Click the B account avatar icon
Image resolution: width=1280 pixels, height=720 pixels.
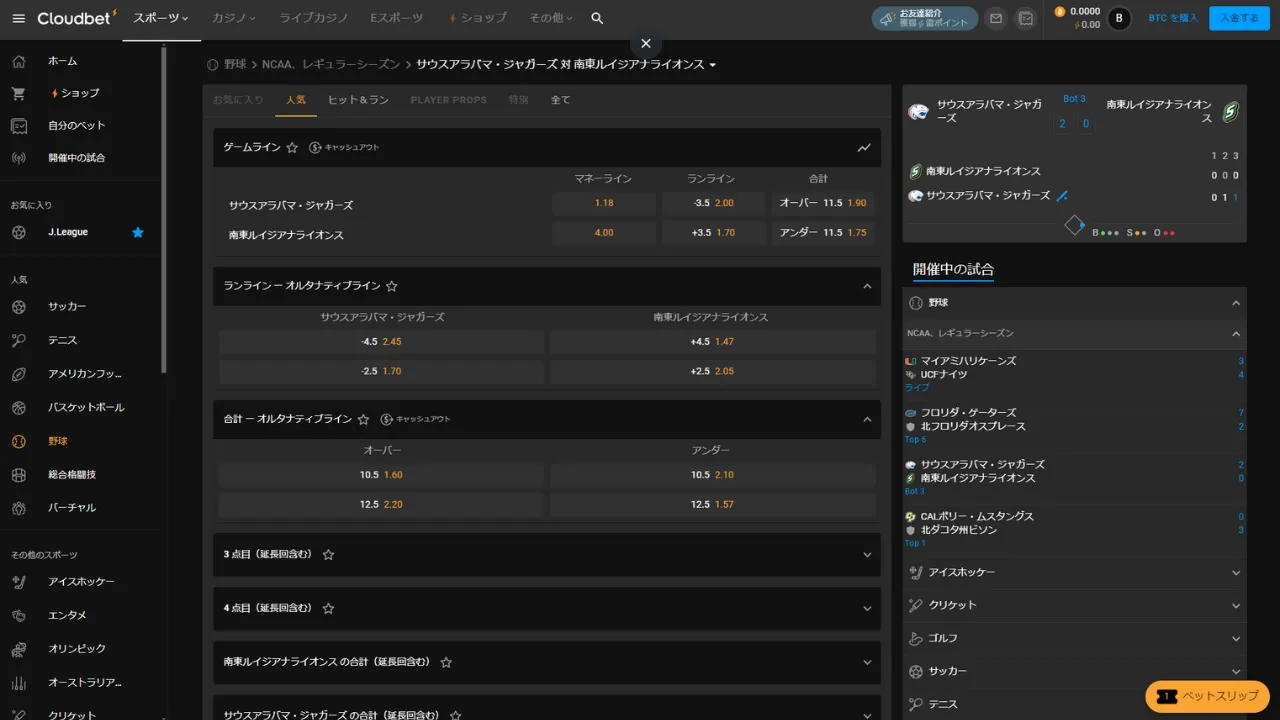click(x=1118, y=18)
